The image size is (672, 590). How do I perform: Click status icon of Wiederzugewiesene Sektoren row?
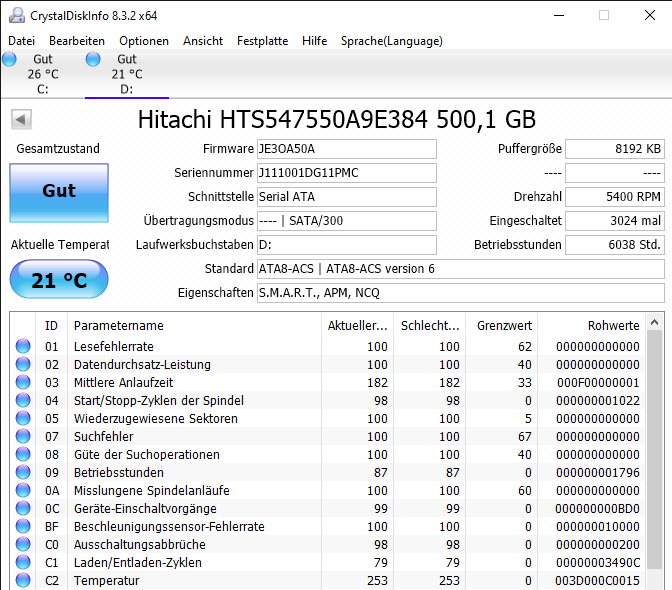[x=23, y=418]
